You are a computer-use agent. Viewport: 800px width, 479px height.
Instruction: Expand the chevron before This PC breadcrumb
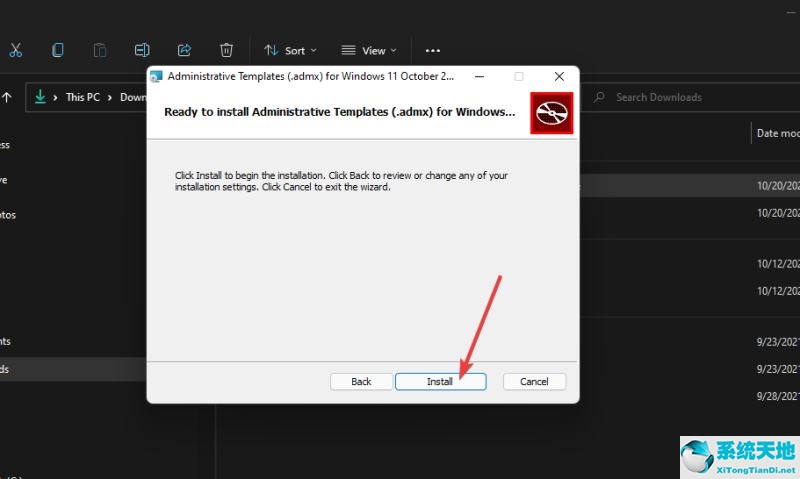pos(55,97)
